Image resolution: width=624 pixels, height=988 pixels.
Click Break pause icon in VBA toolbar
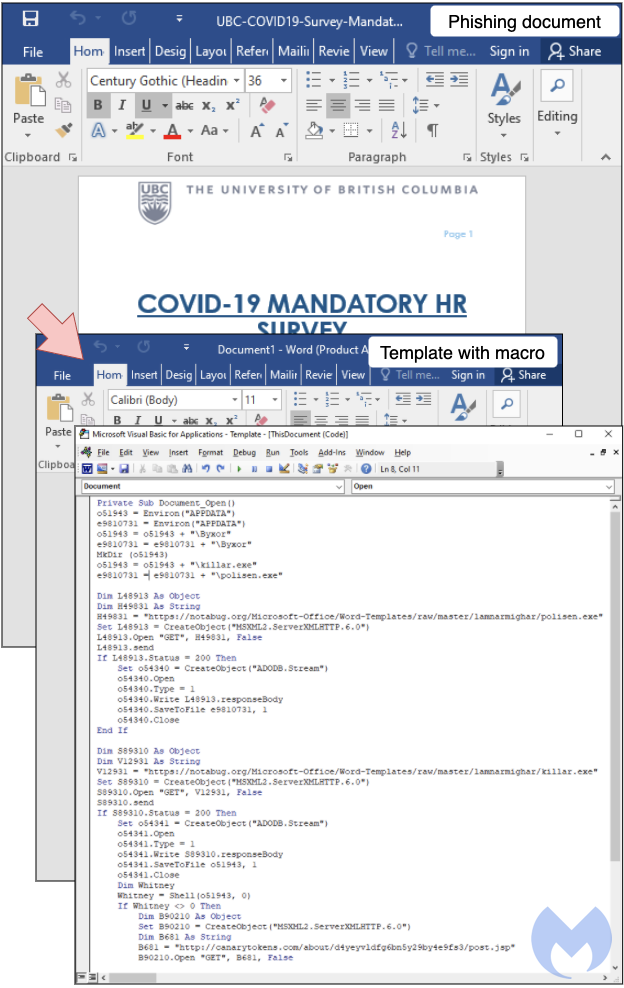point(254,469)
